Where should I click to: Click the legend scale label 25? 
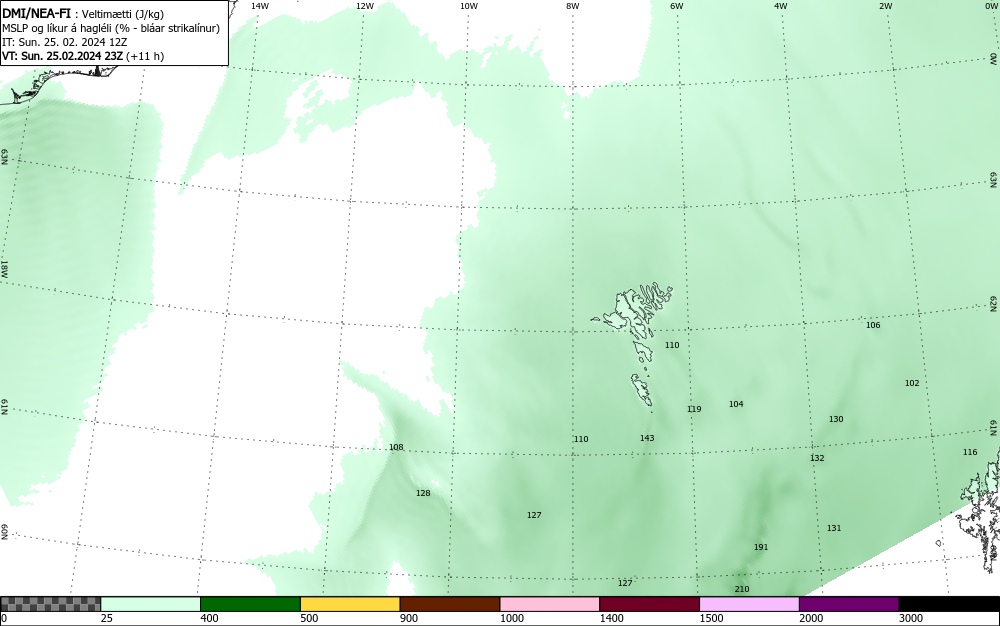coord(107,618)
